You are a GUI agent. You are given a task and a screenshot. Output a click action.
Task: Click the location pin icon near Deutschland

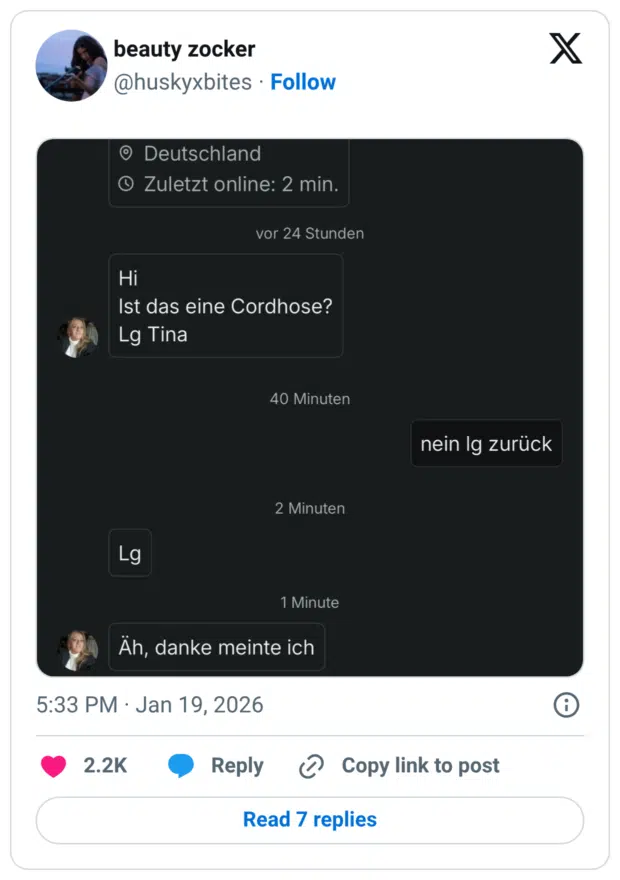pos(126,153)
